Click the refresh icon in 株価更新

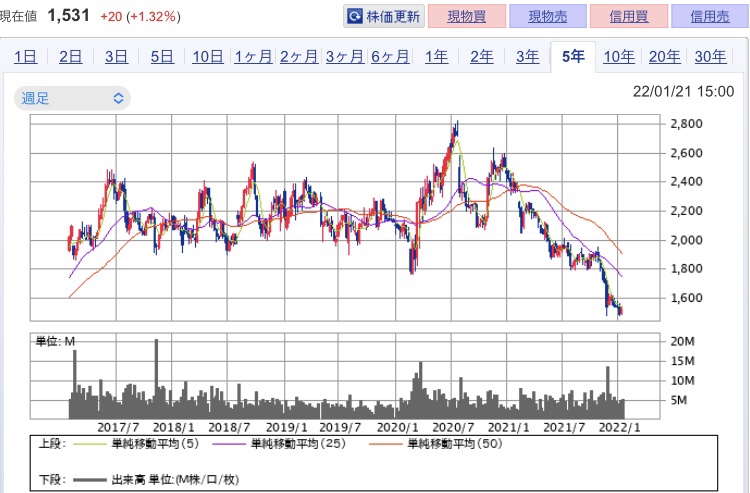[354, 17]
